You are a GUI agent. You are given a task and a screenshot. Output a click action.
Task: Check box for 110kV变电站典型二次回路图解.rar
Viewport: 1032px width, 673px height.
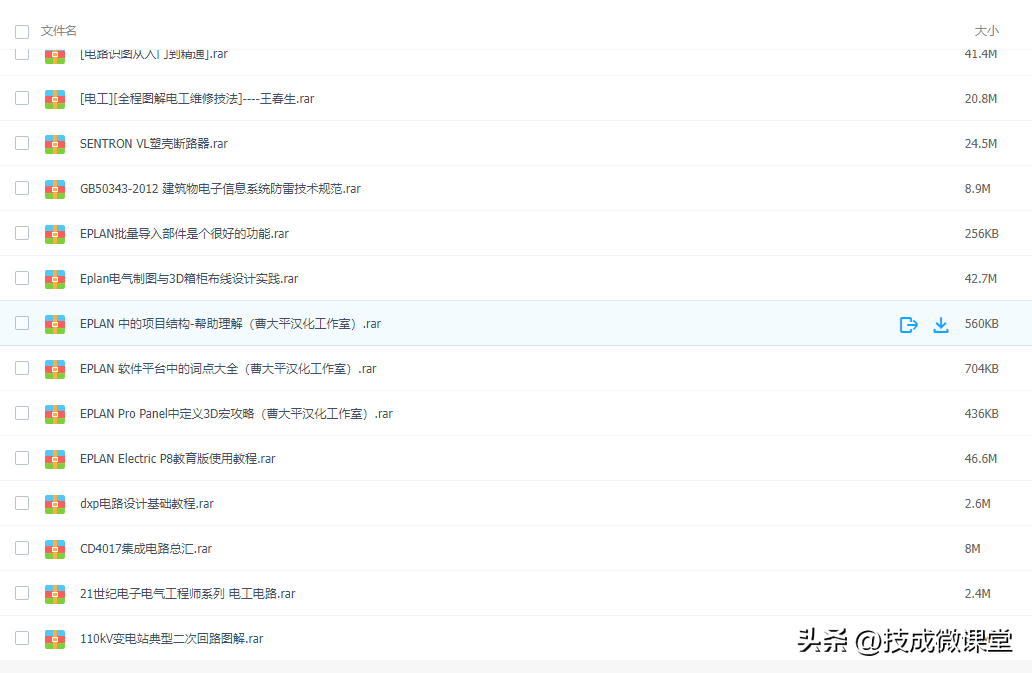pos(22,638)
